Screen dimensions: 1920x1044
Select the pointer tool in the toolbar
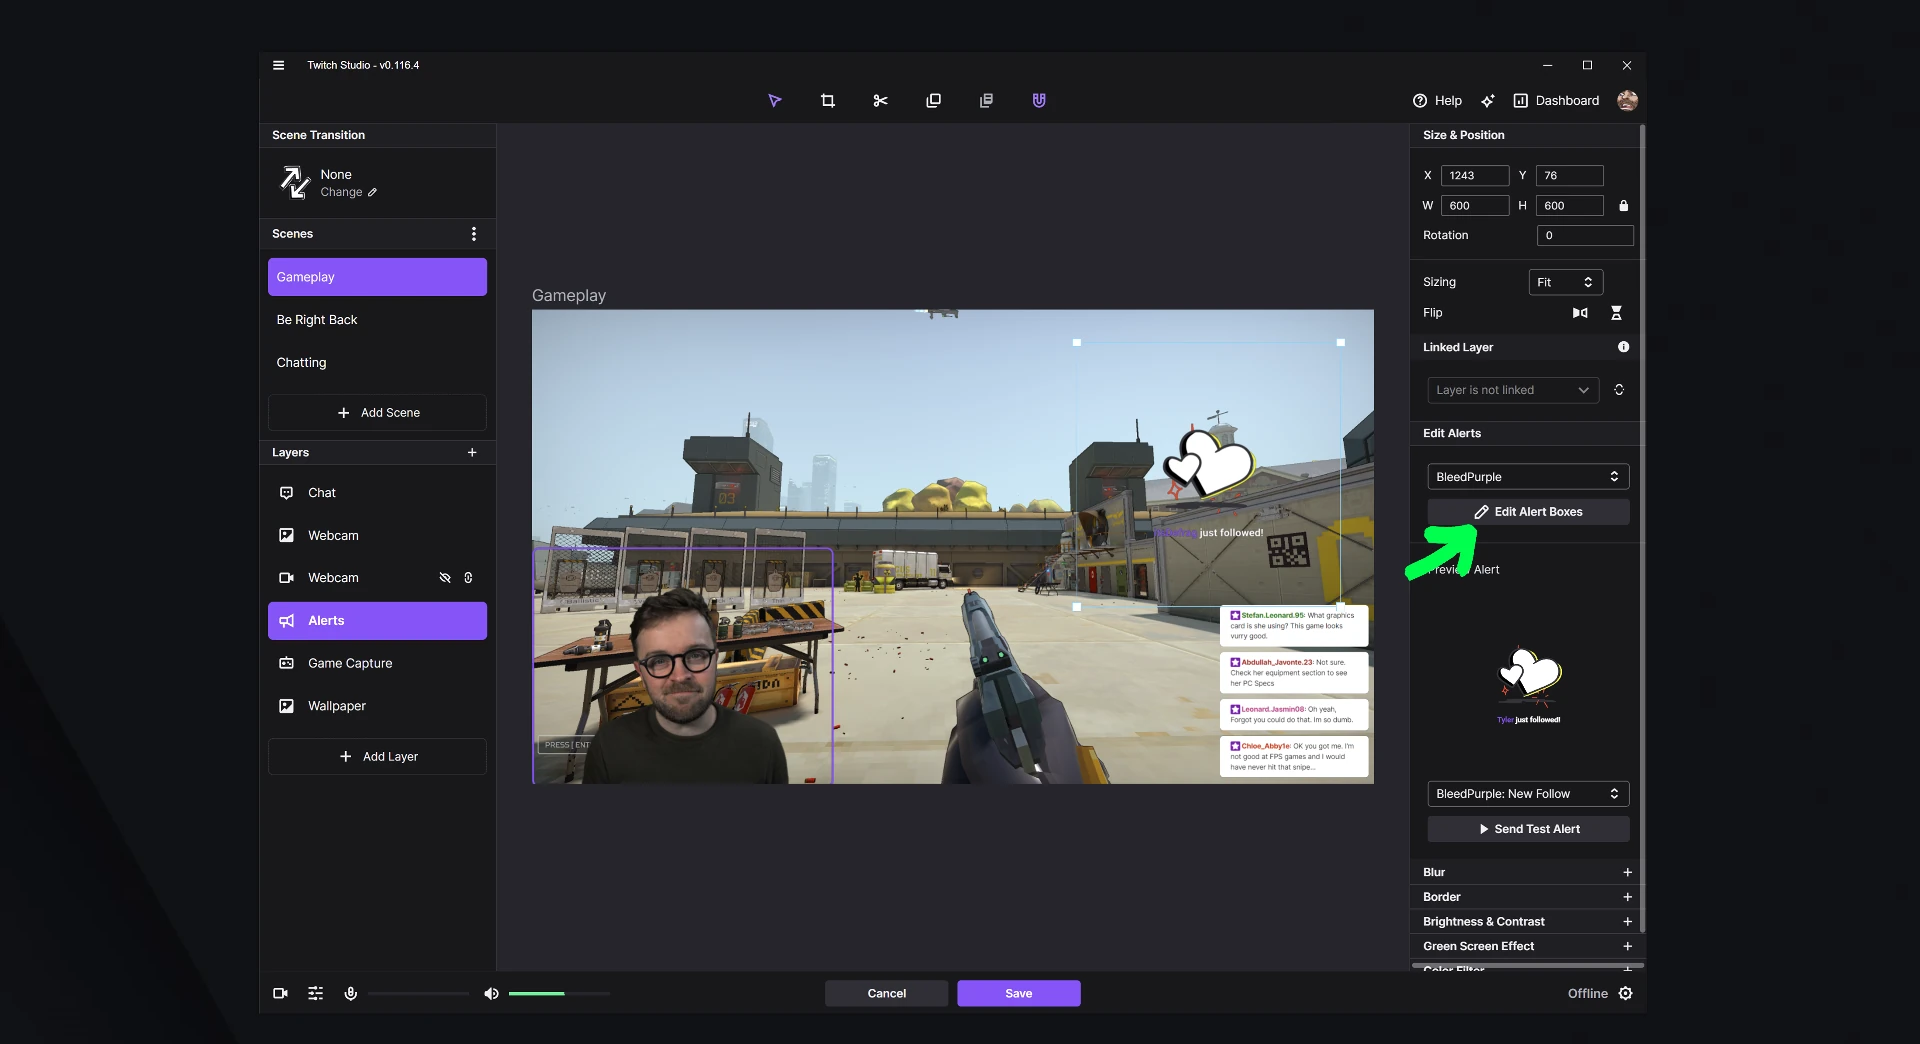[x=775, y=100]
